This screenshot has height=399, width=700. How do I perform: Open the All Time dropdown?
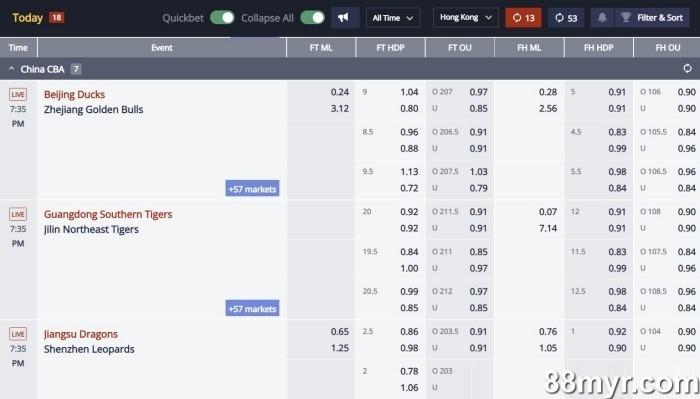pos(393,18)
